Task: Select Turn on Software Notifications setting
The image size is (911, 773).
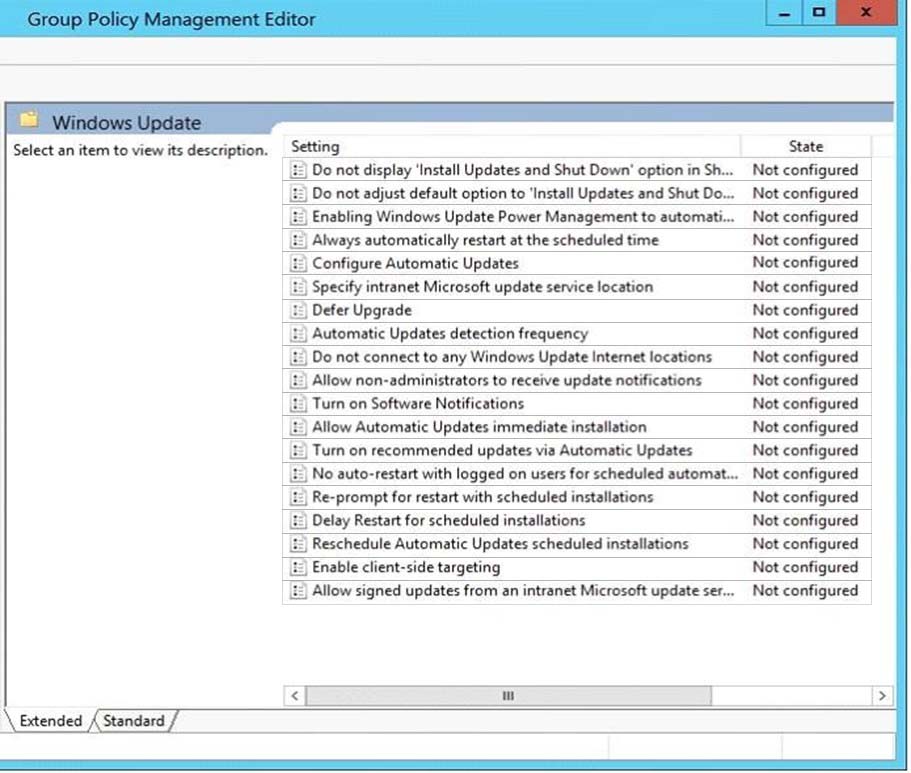Action: coord(418,403)
